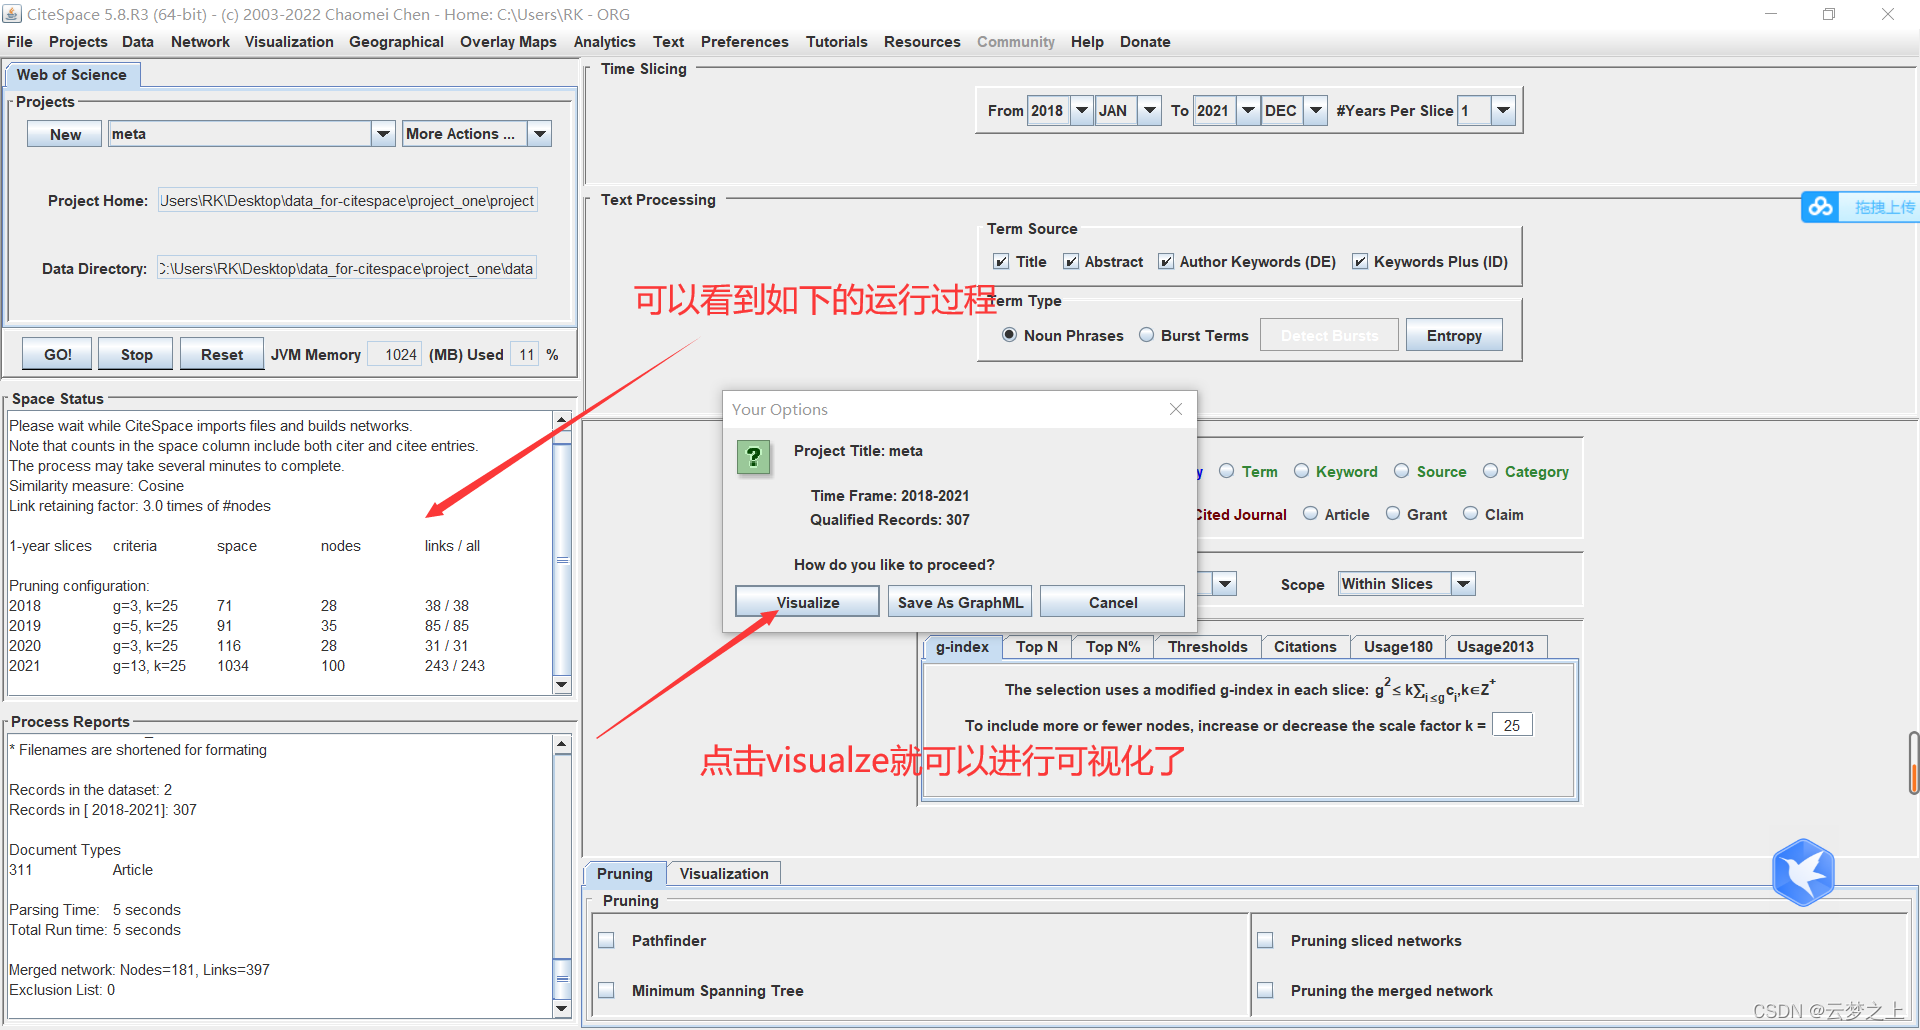
Task: Click the Stop button
Action: pos(136,354)
